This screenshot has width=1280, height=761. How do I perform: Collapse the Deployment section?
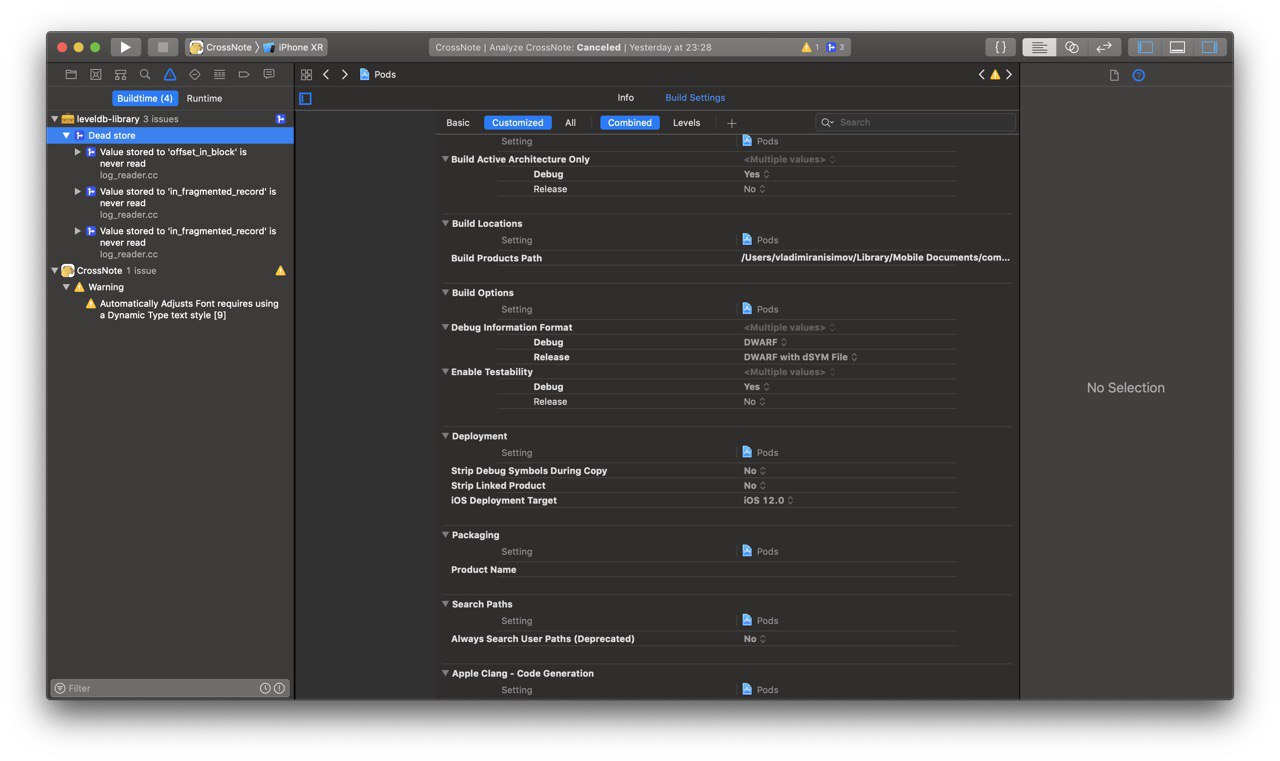point(446,436)
